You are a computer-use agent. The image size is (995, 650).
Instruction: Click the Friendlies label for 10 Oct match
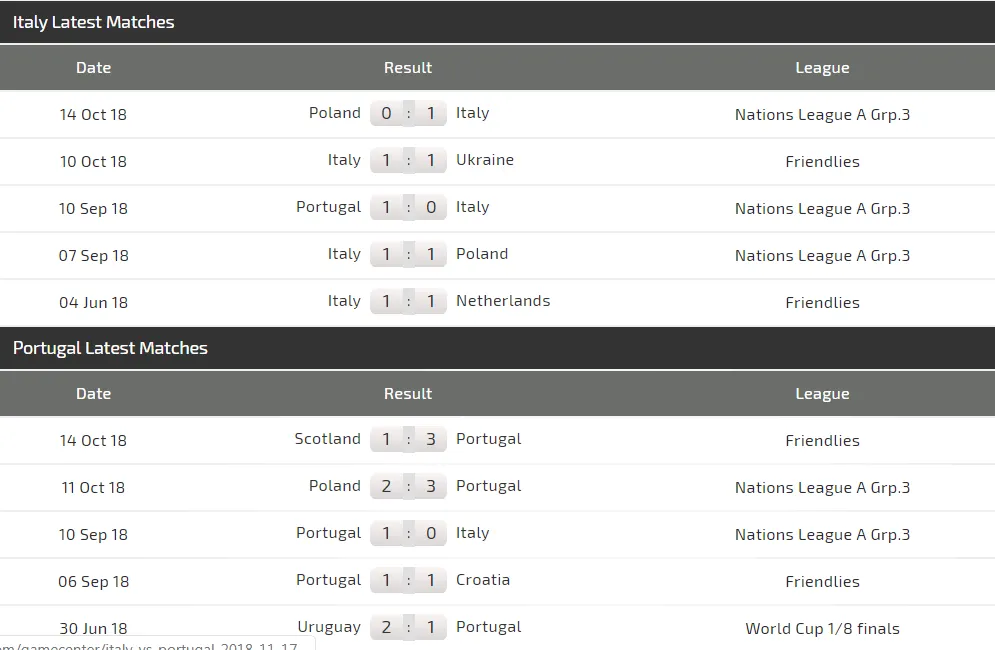tap(822, 161)
